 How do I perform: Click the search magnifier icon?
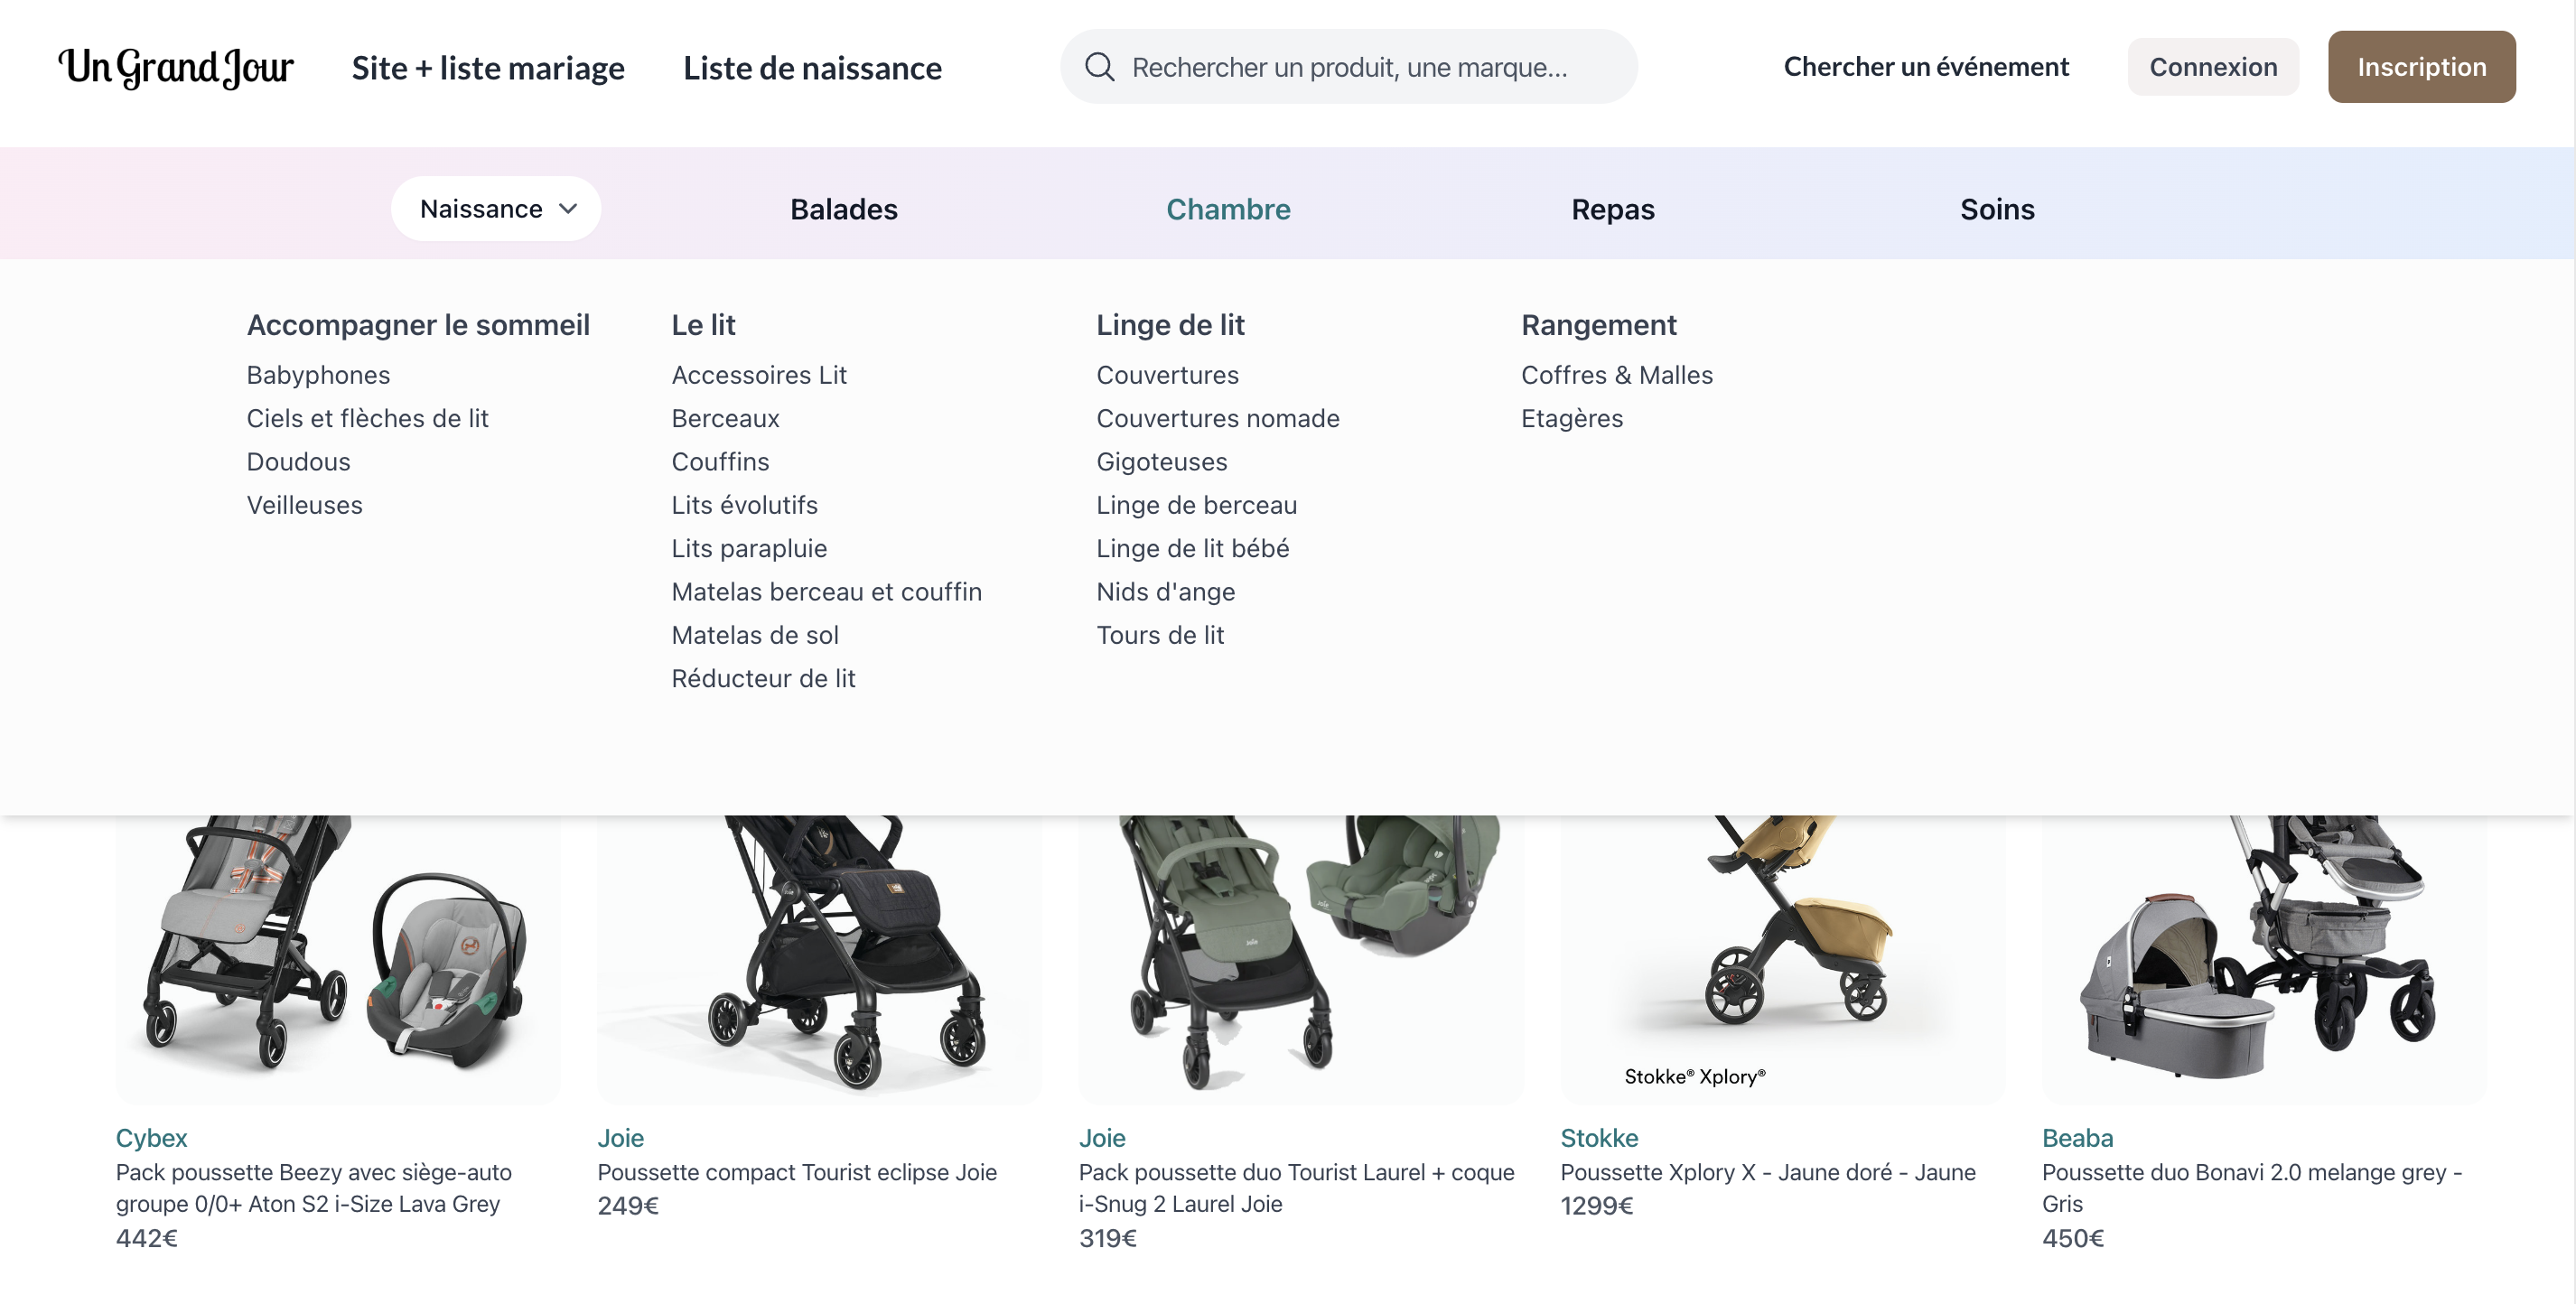[x=1099, y=67]
